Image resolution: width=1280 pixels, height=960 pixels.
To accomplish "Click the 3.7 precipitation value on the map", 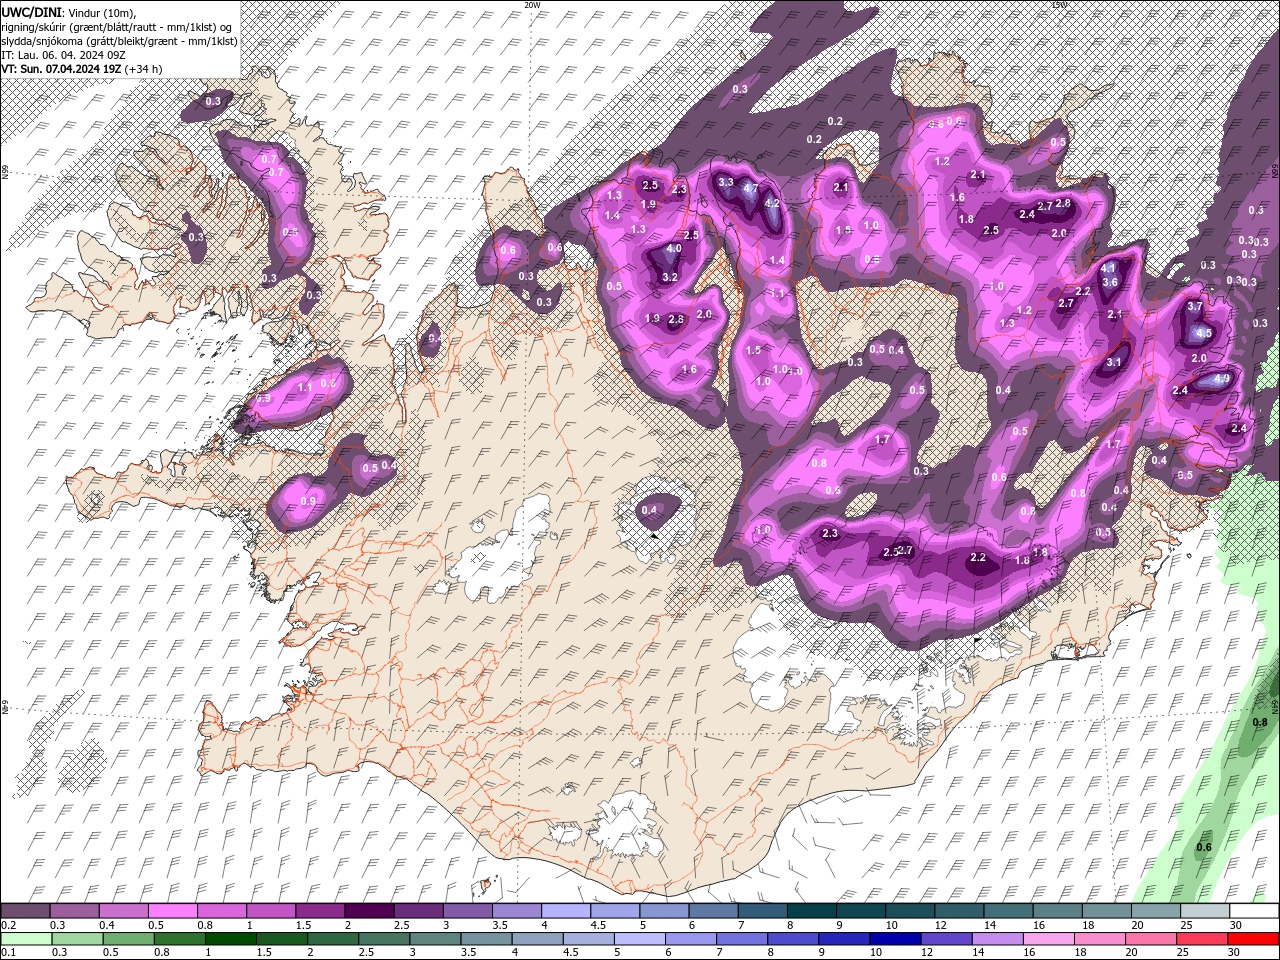I will click(x=1195, y=306).
